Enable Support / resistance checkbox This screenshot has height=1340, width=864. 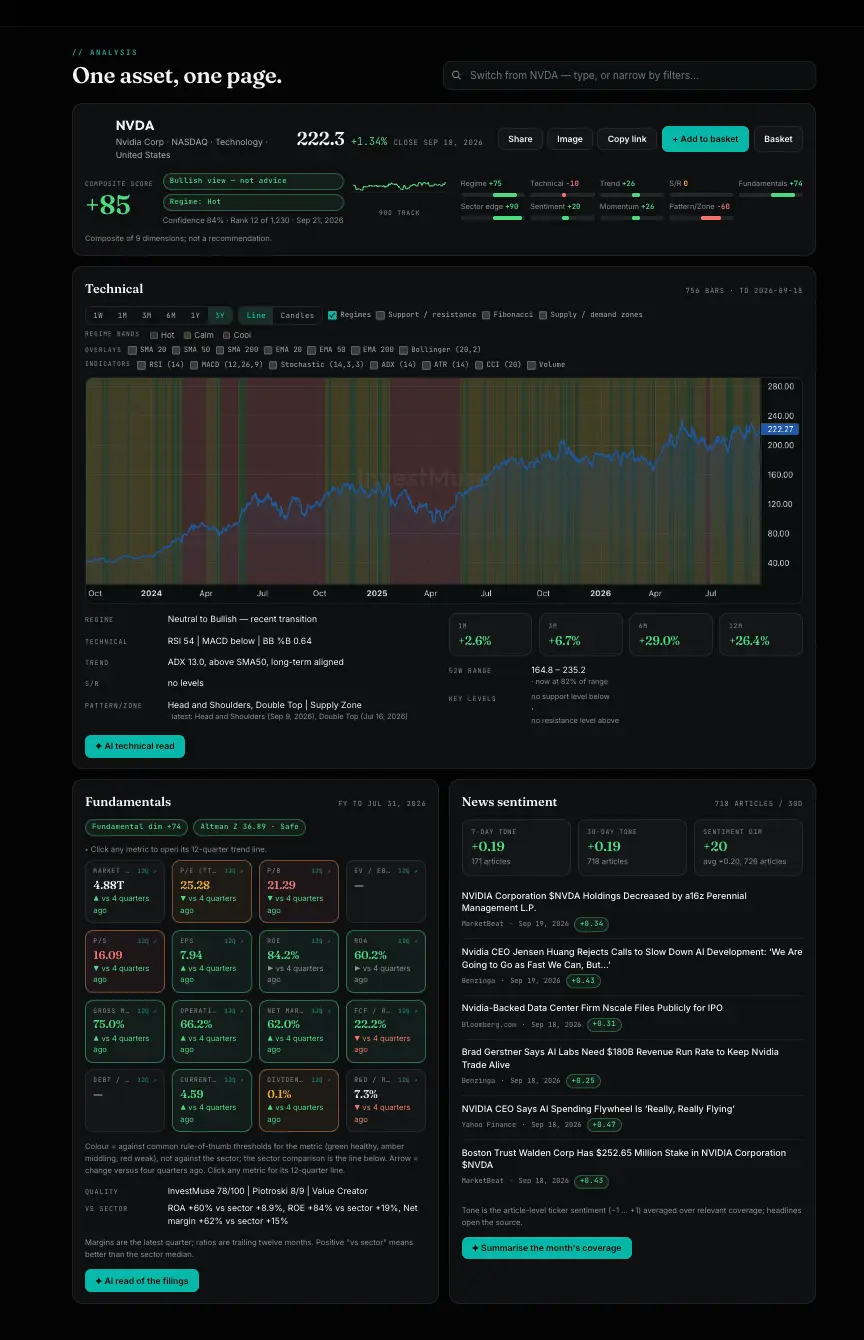(x=380, y=315)
